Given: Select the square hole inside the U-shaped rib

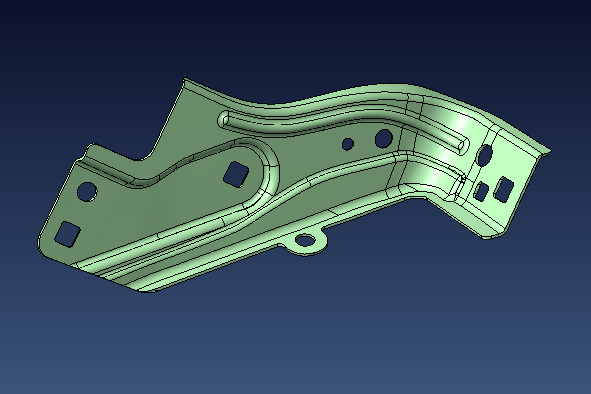Looking at the screenshot, I should [x=236, y=173].
